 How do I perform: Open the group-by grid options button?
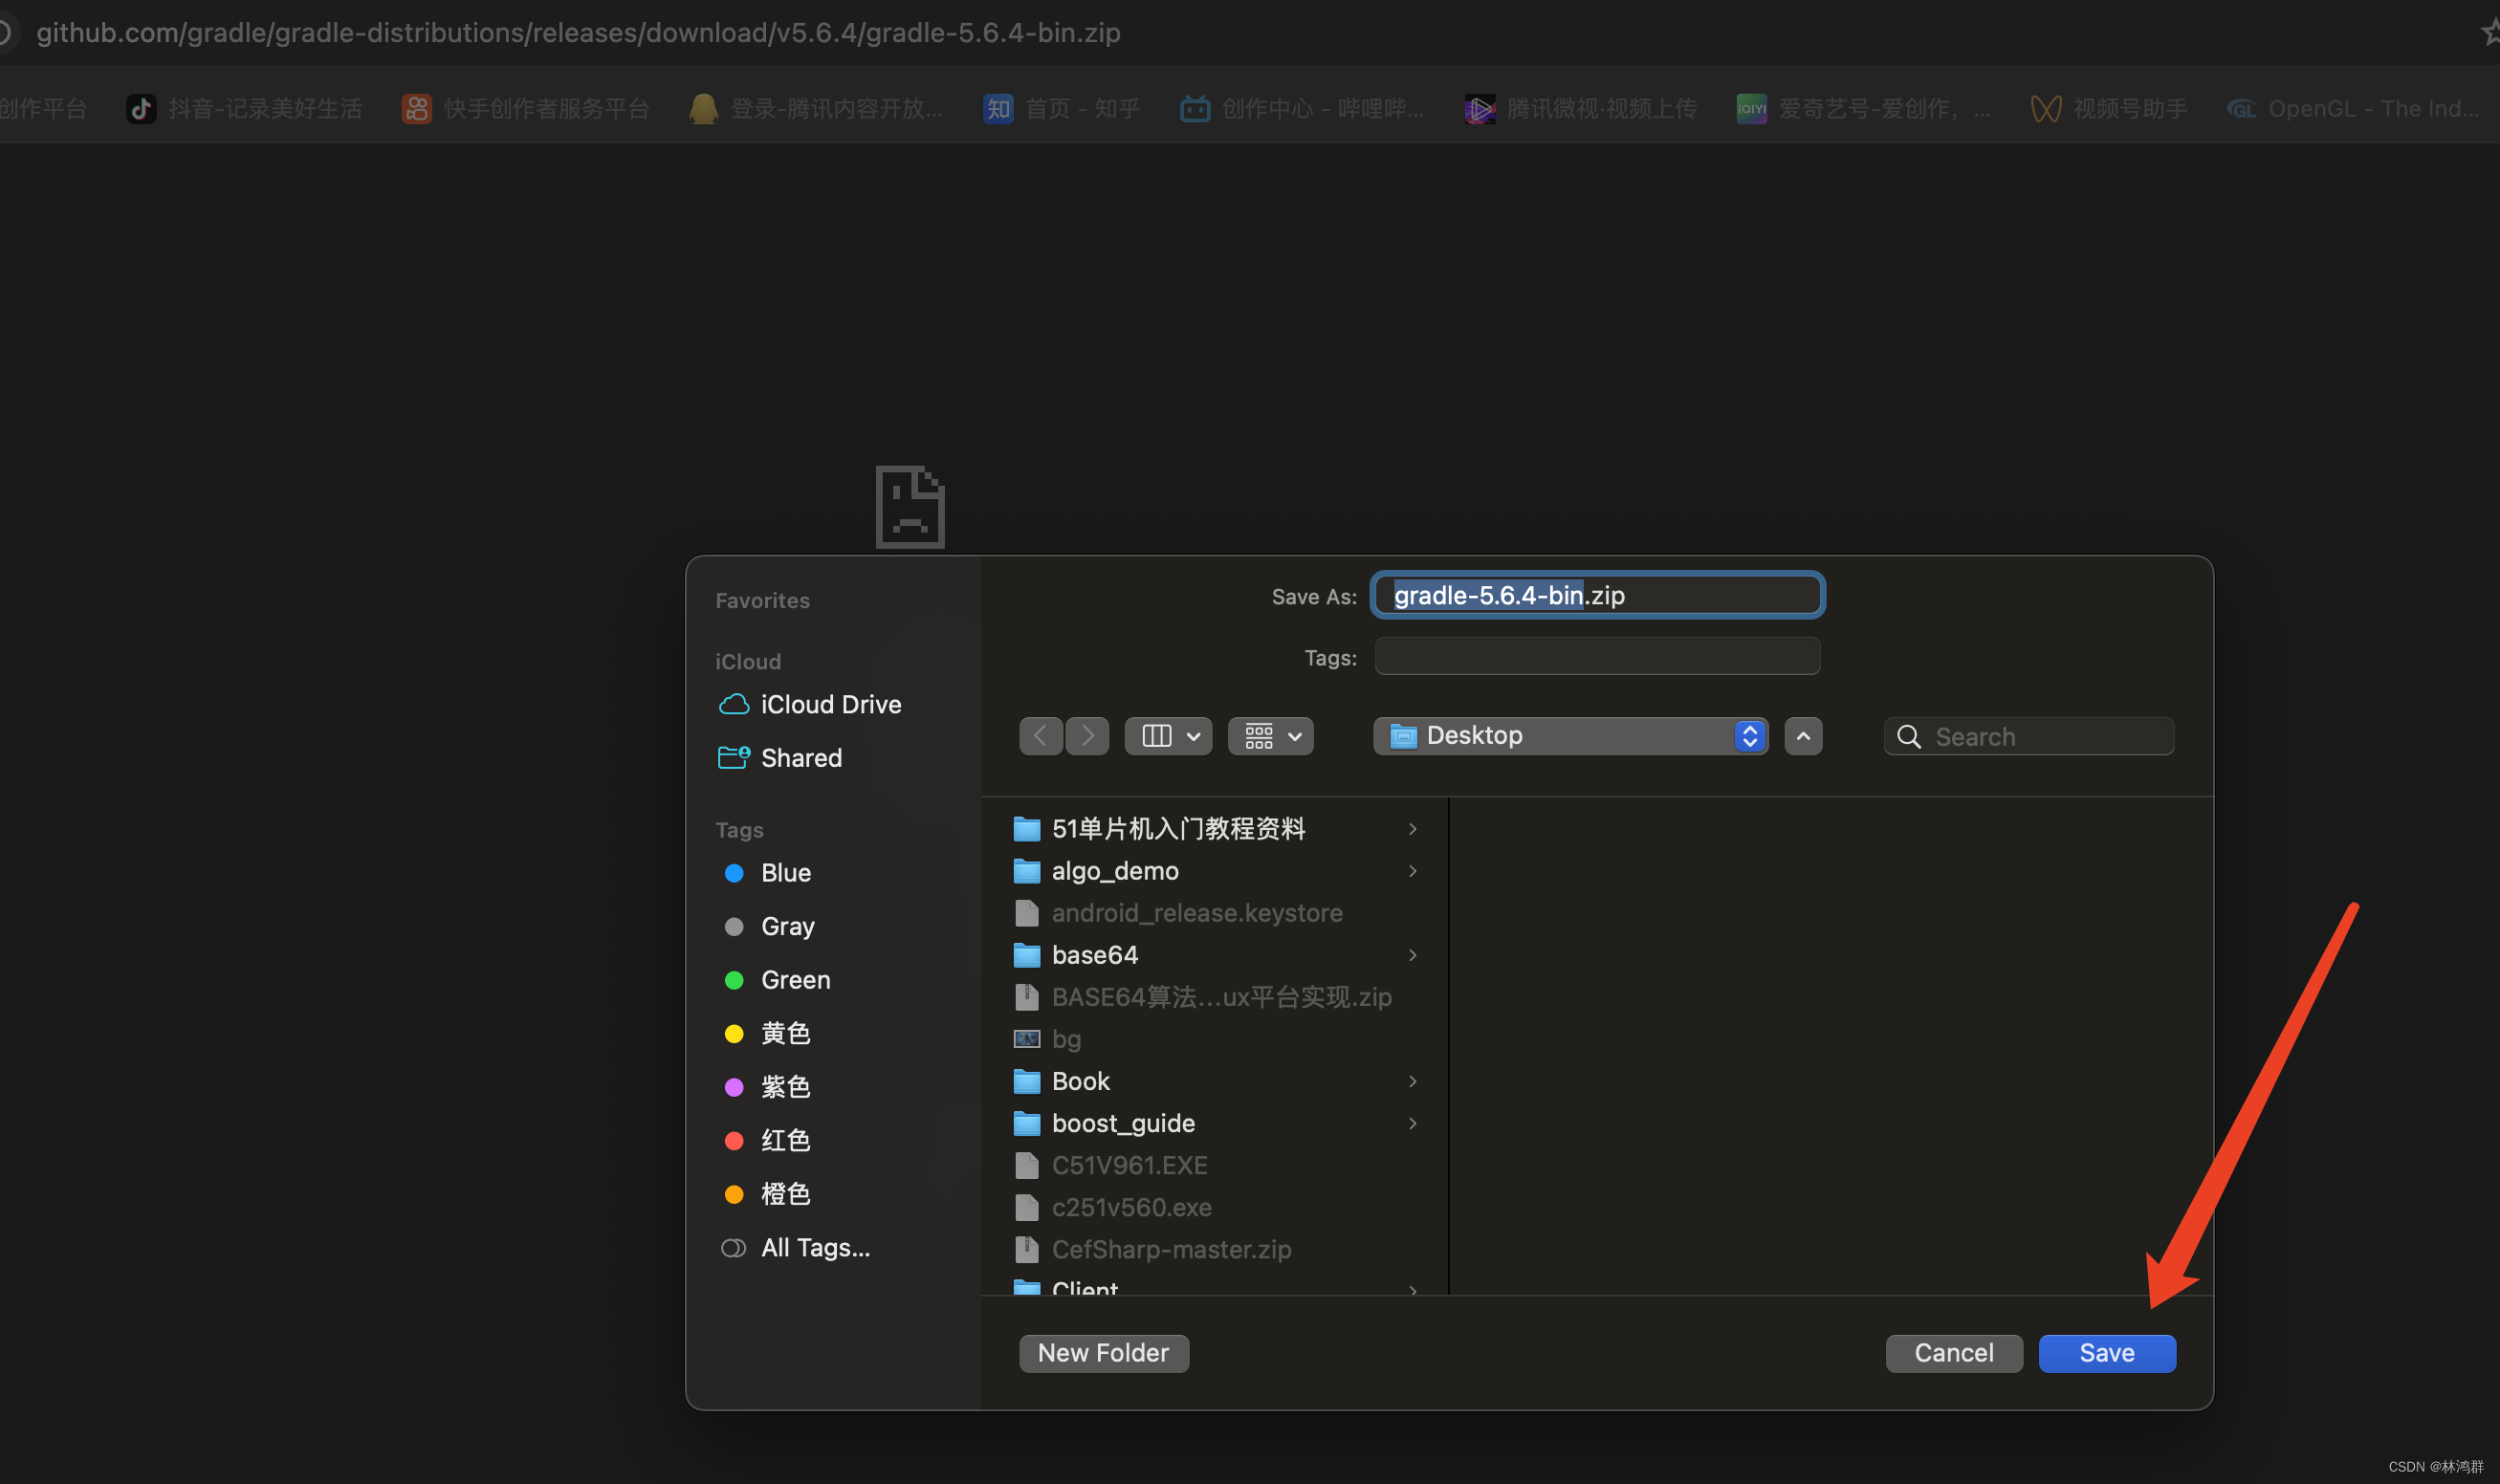tap(1270, 736)
